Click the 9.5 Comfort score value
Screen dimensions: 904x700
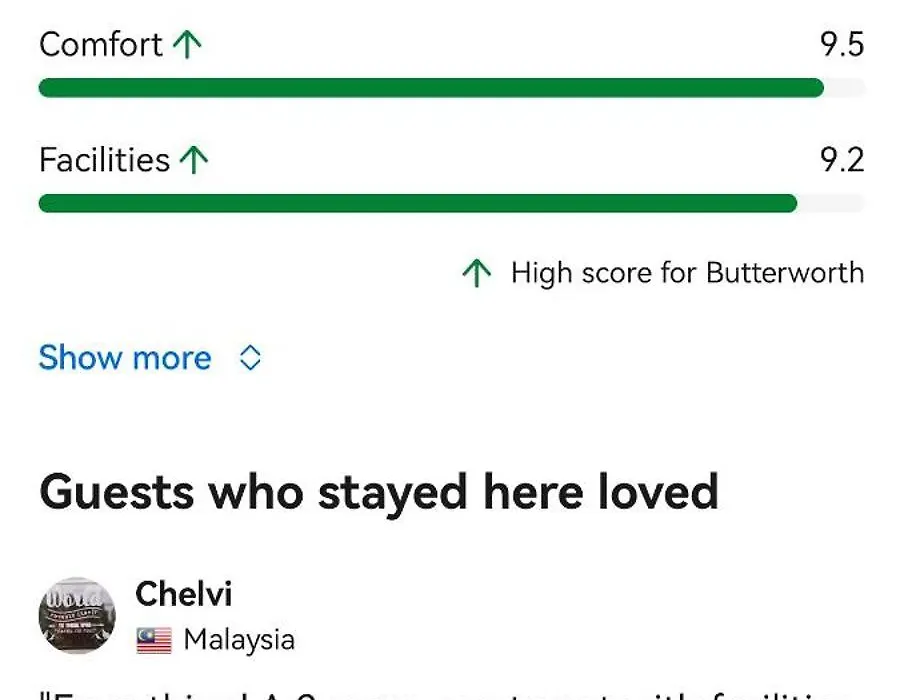pyautogui.click(x=842, y=44)
